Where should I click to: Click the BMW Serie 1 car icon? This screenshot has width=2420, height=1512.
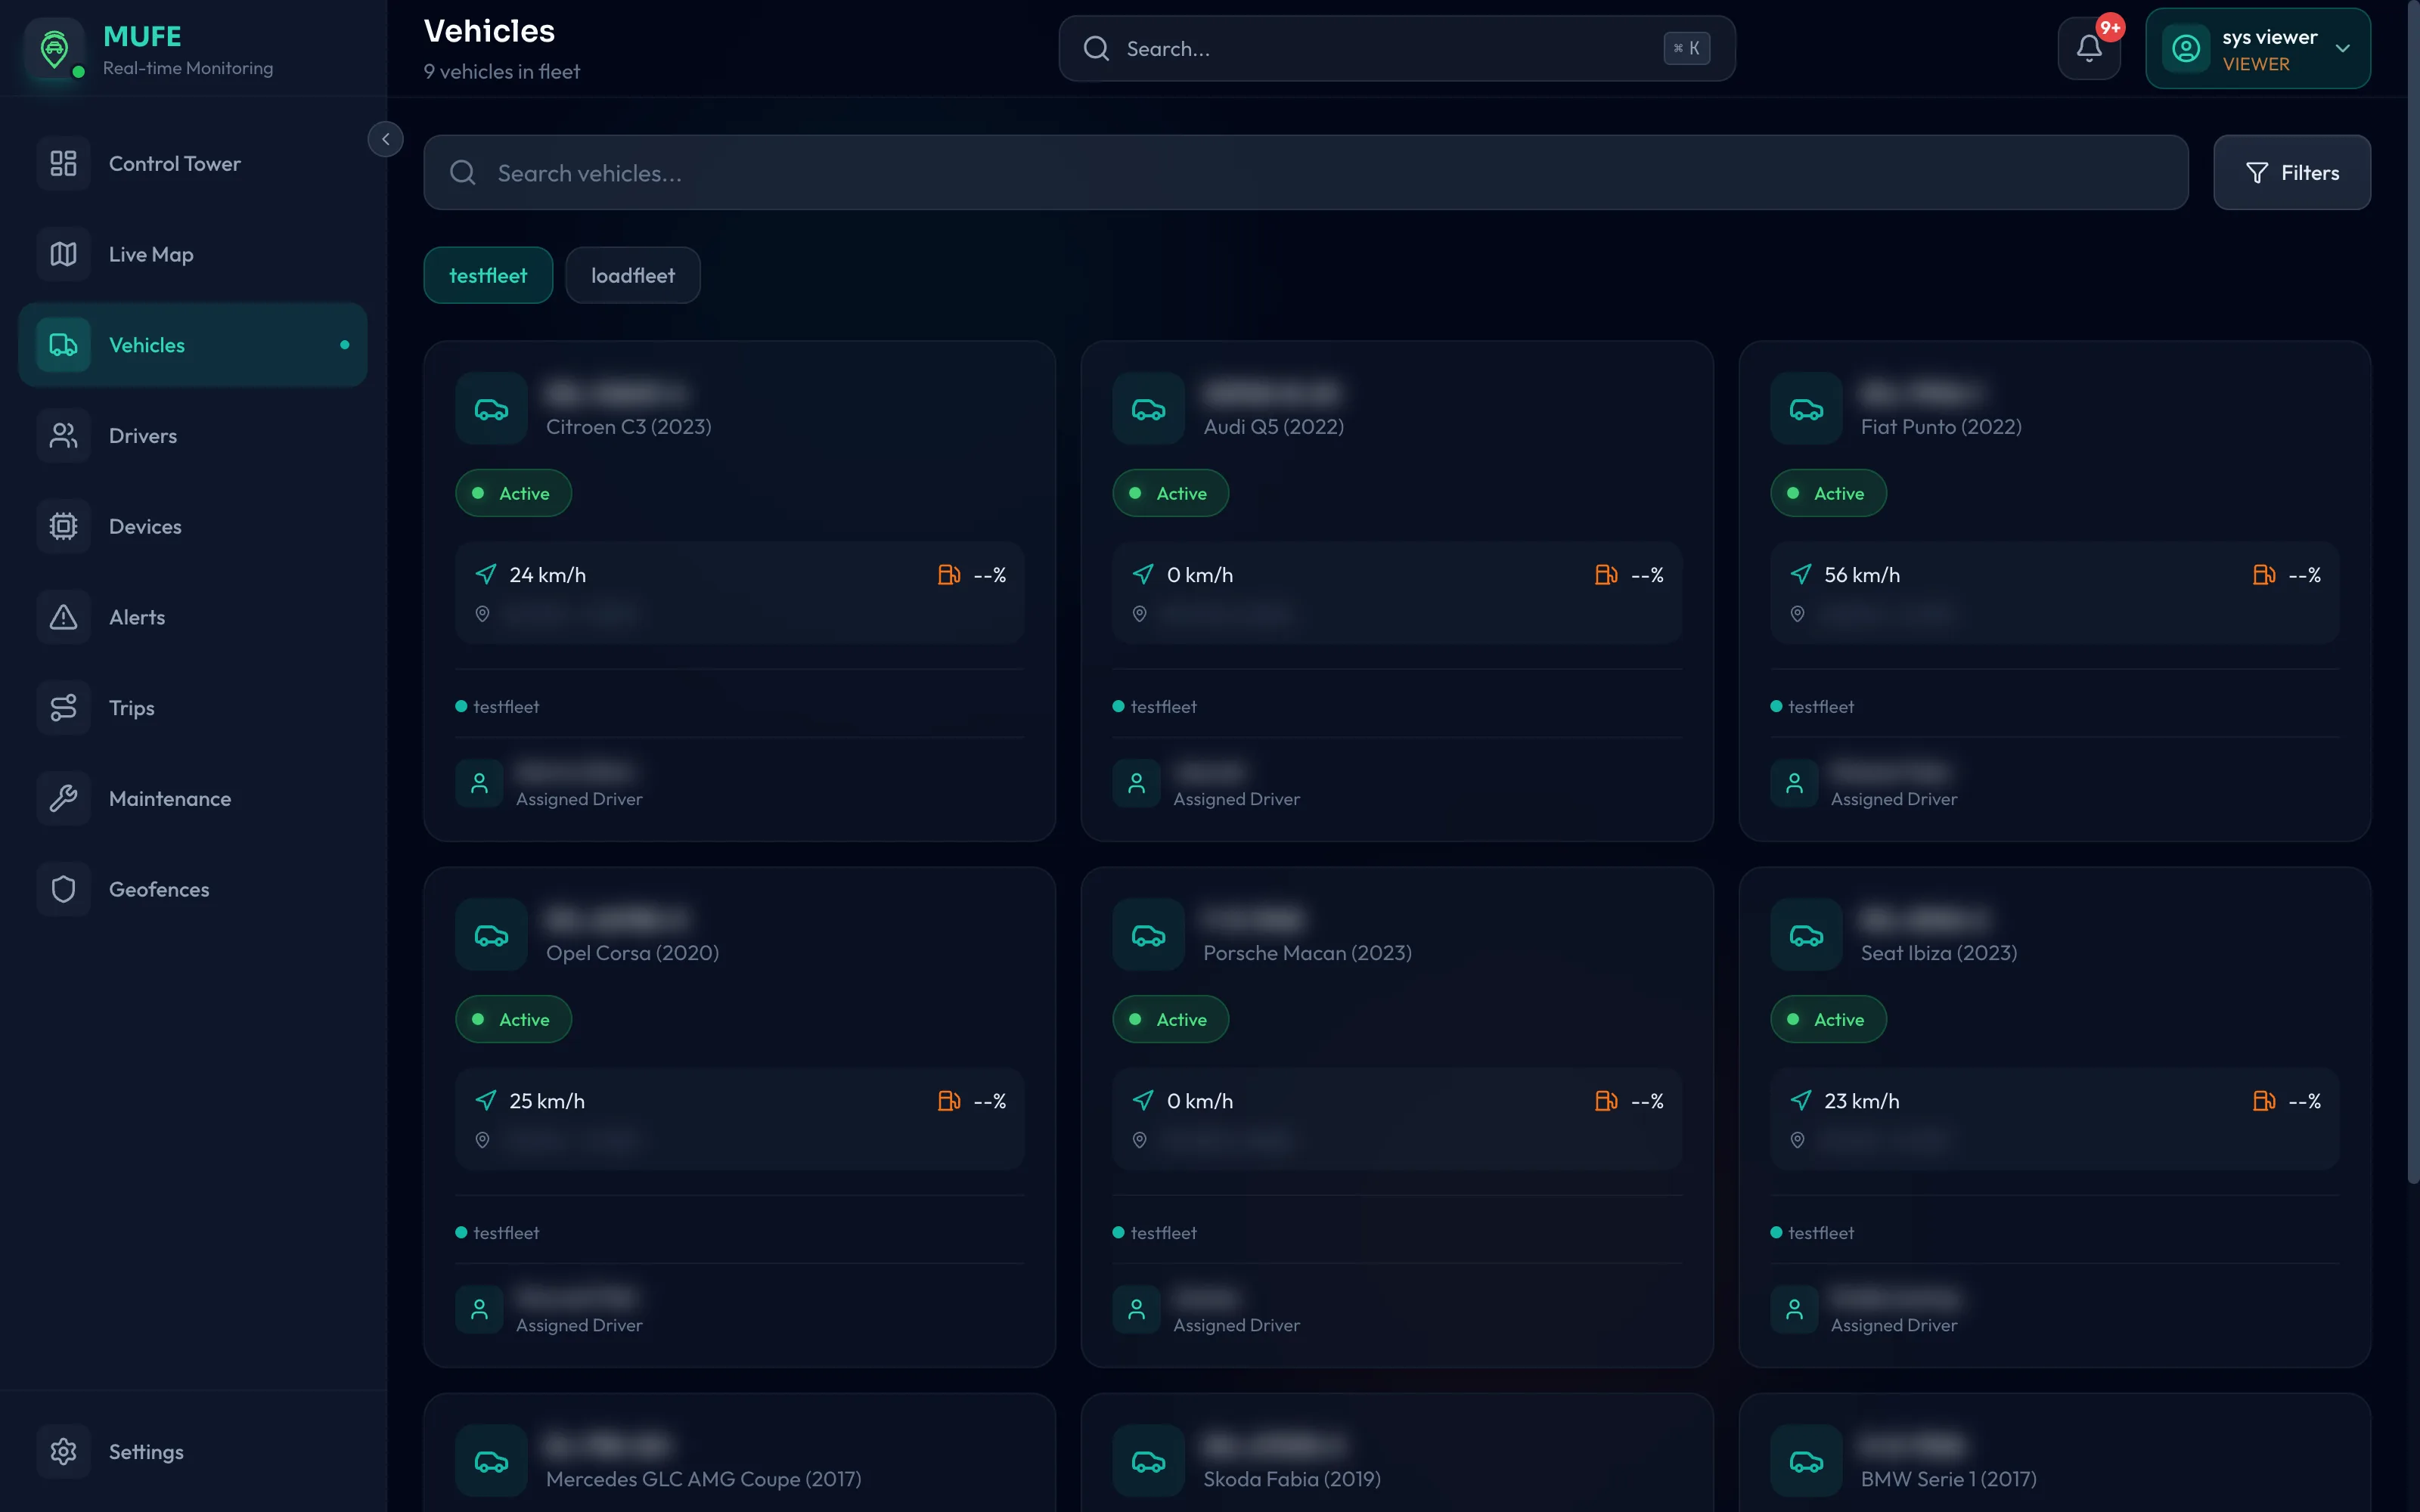tap(1806, 1461)
